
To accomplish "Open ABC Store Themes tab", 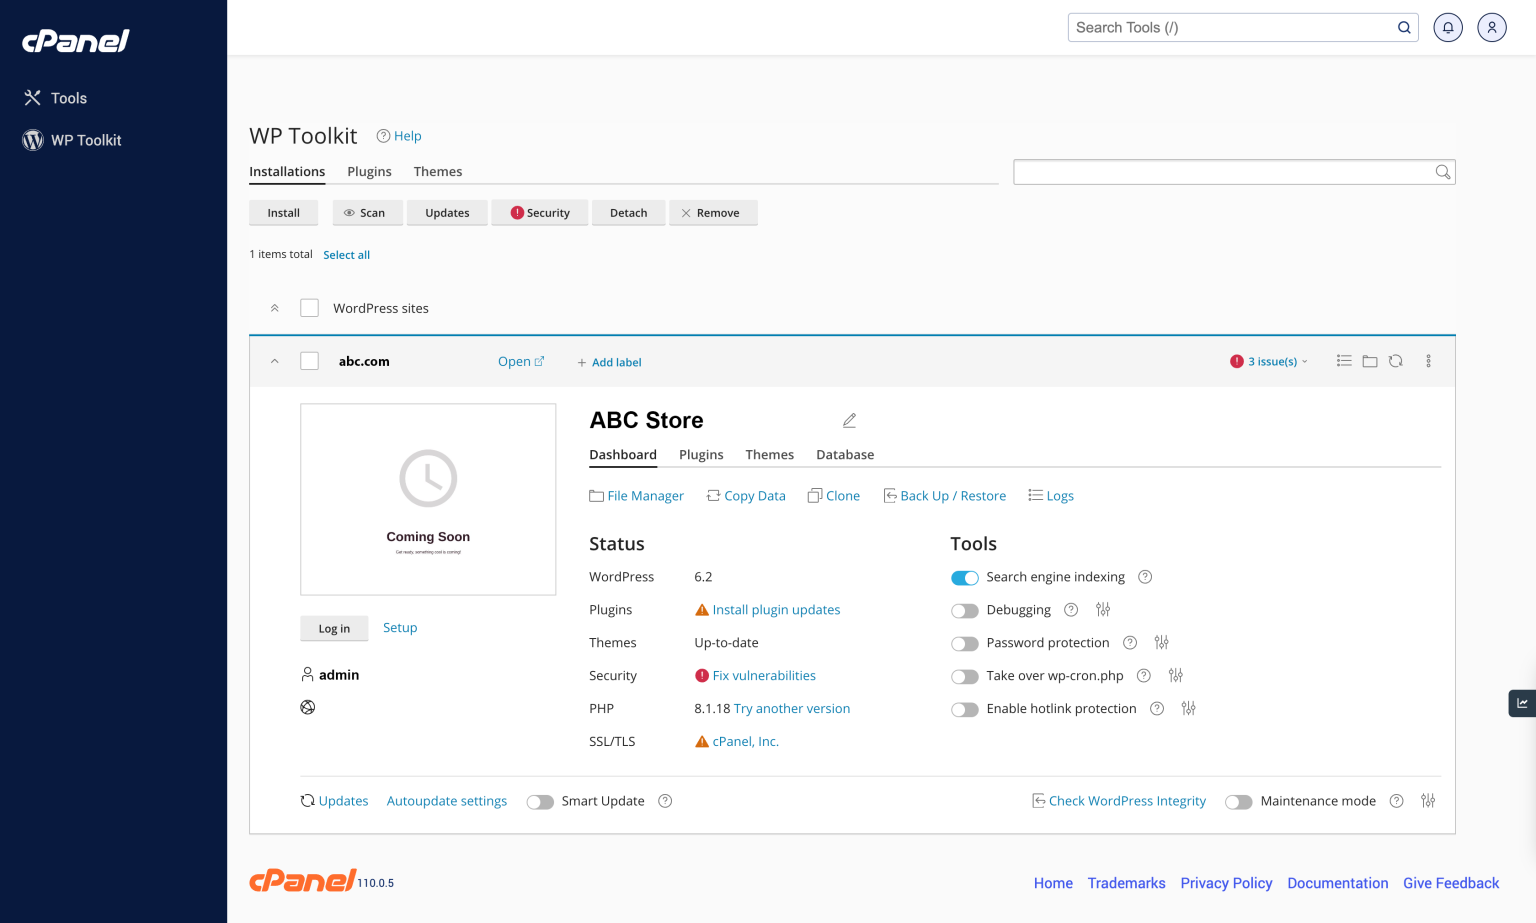I will coord(770,455).
